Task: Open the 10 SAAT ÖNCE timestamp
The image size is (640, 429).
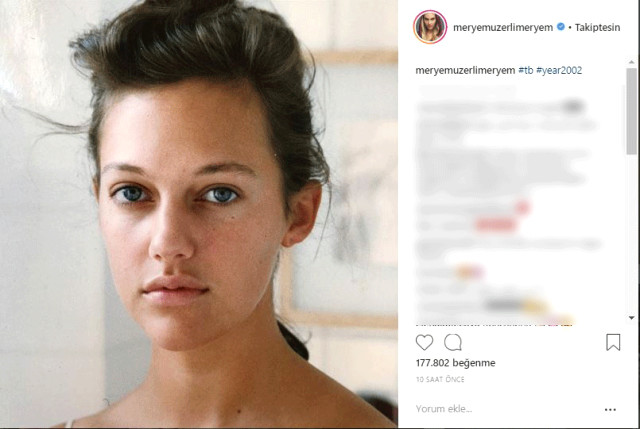Action: pos(440,380)
